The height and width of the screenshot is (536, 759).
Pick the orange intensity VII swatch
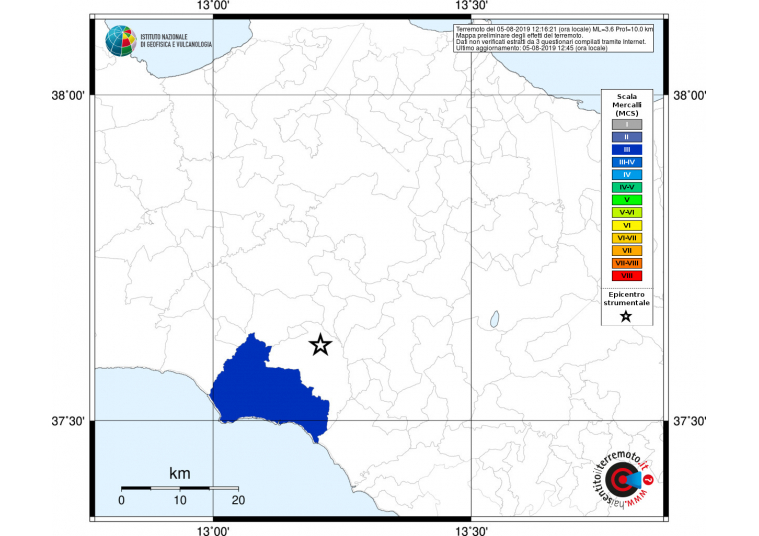(x=626, y=250)
